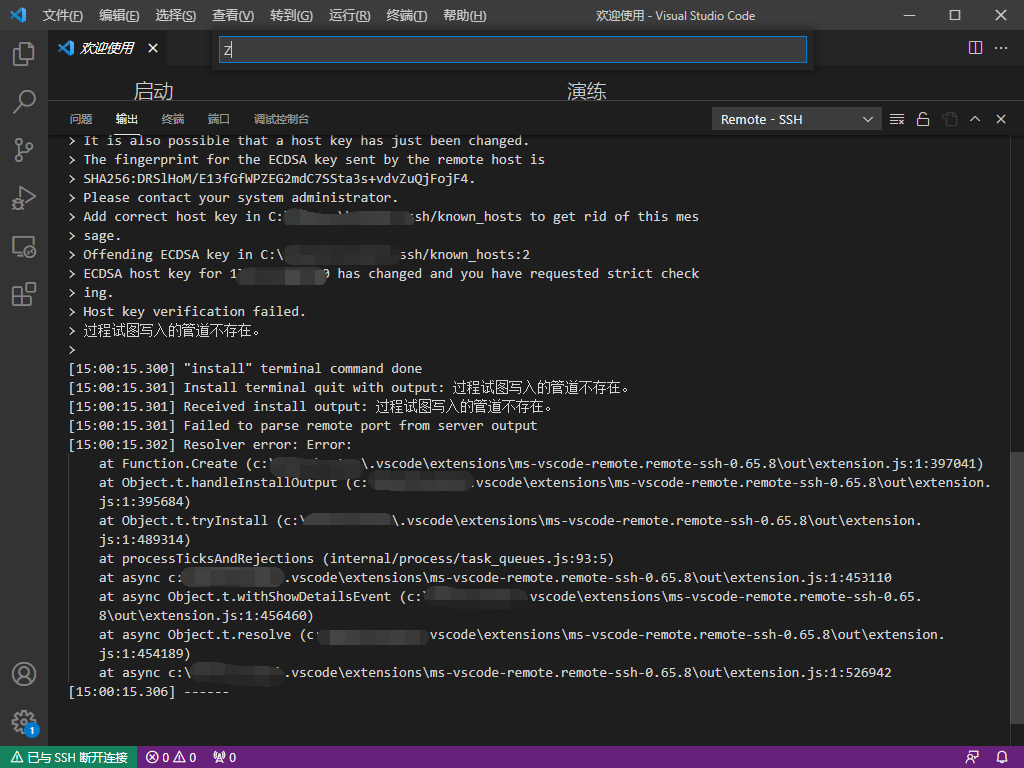Open the Remote Explorer view
1024x768 pixels.
(x=24, y=247)
